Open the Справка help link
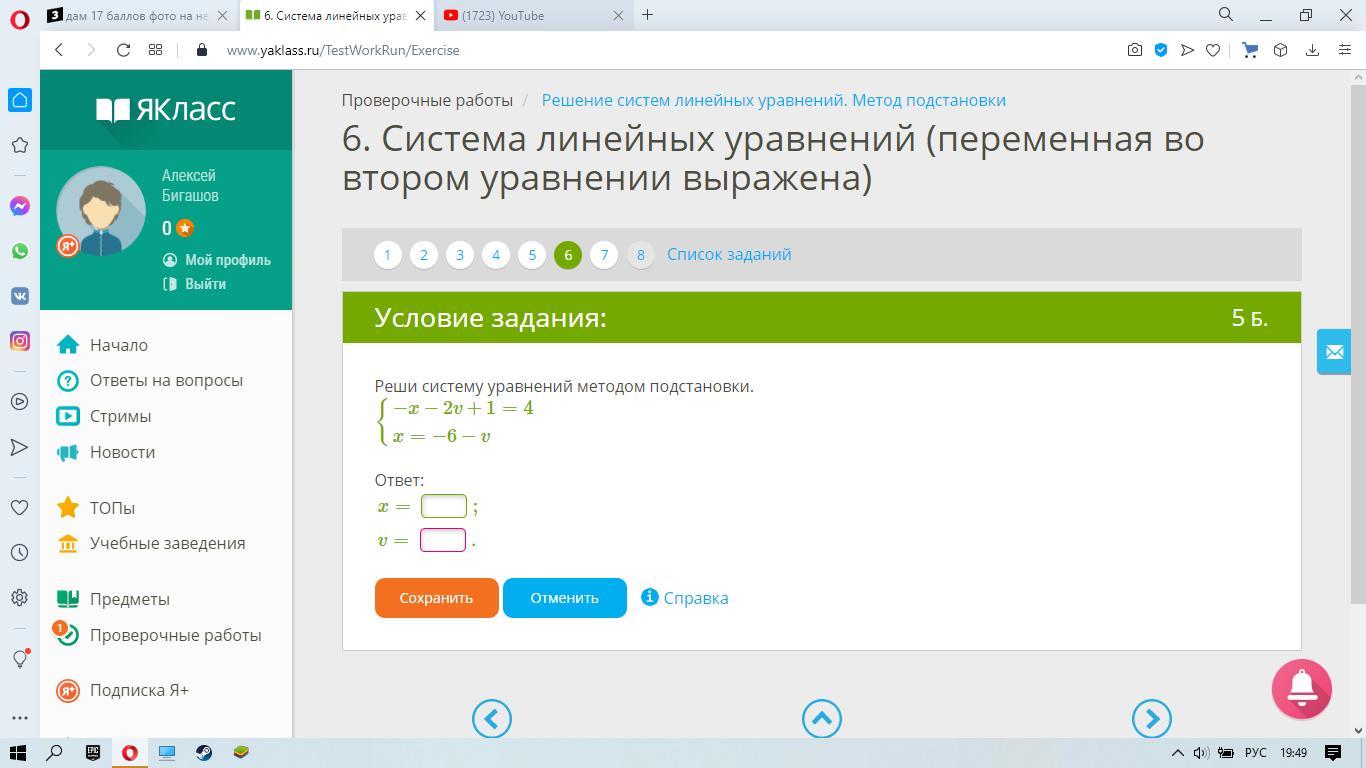The height and width of the screenshot is (768, 1366). pyautogui.click(x=695, y=598)
